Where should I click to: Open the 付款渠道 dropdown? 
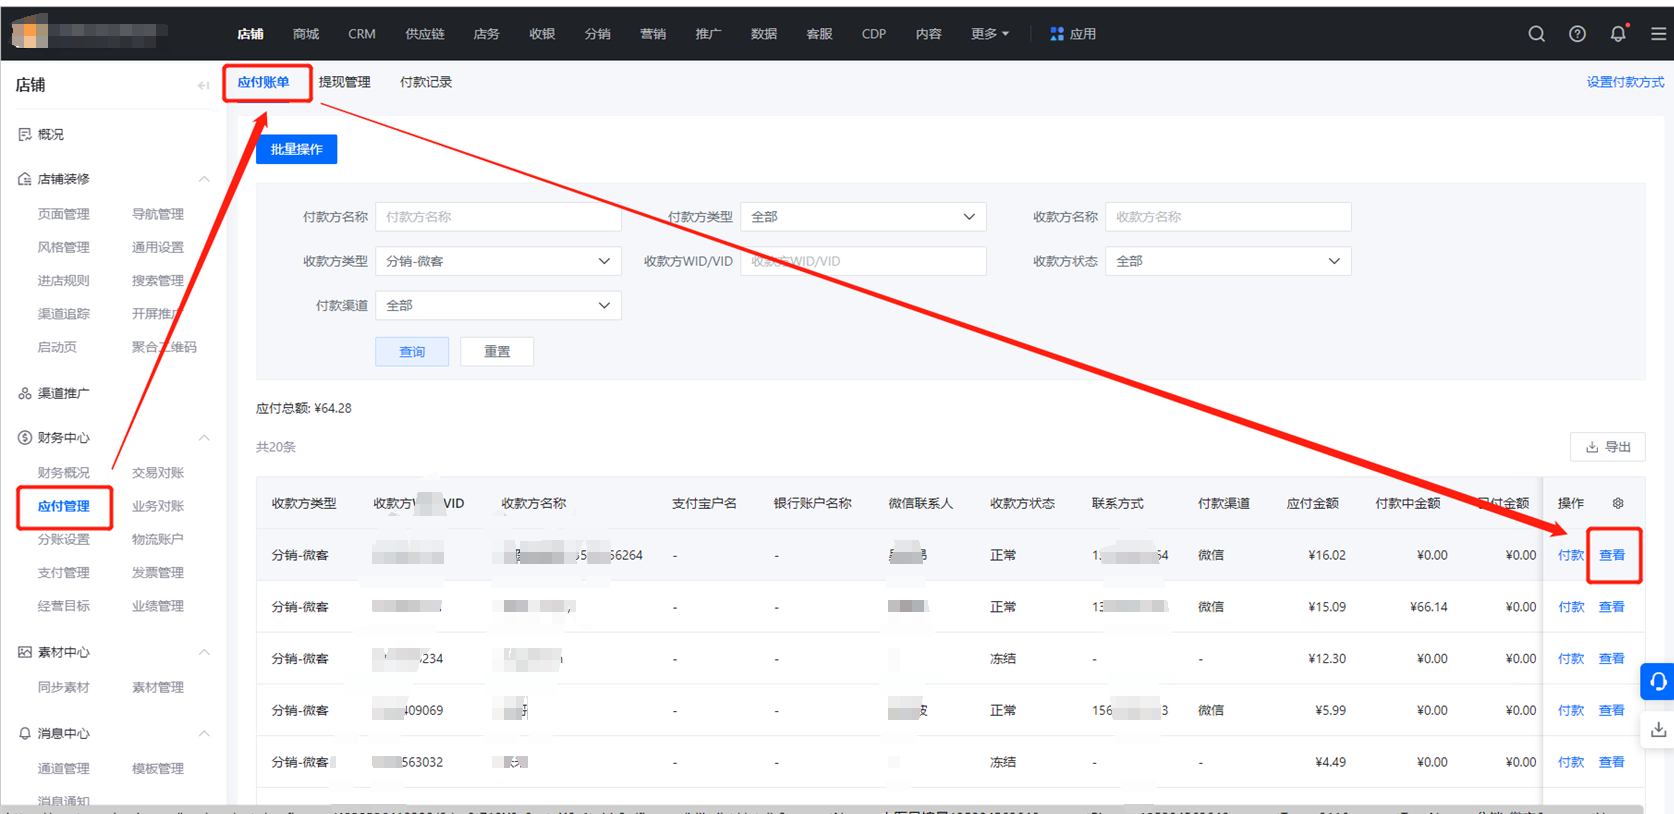(x=498, y=305)
